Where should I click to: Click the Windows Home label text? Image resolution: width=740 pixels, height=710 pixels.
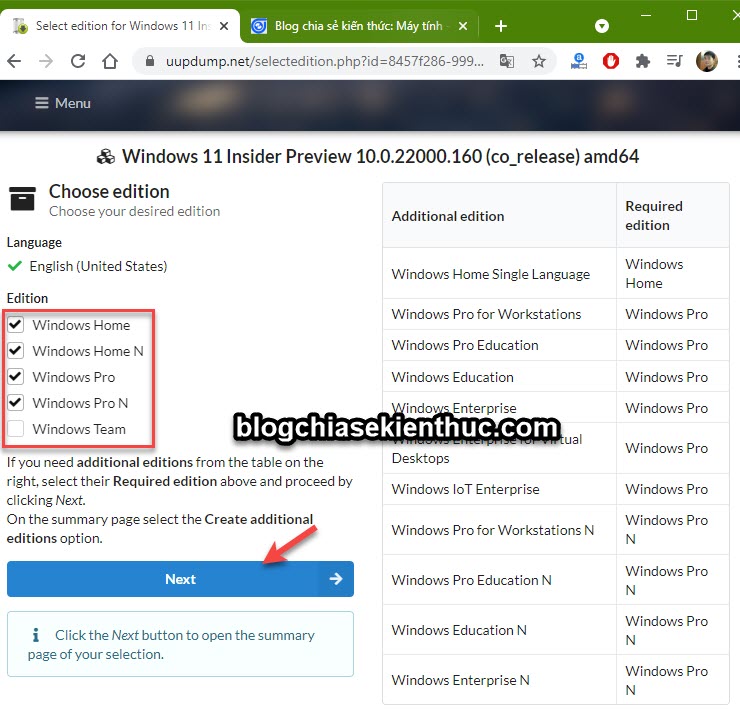click(81, 325)
